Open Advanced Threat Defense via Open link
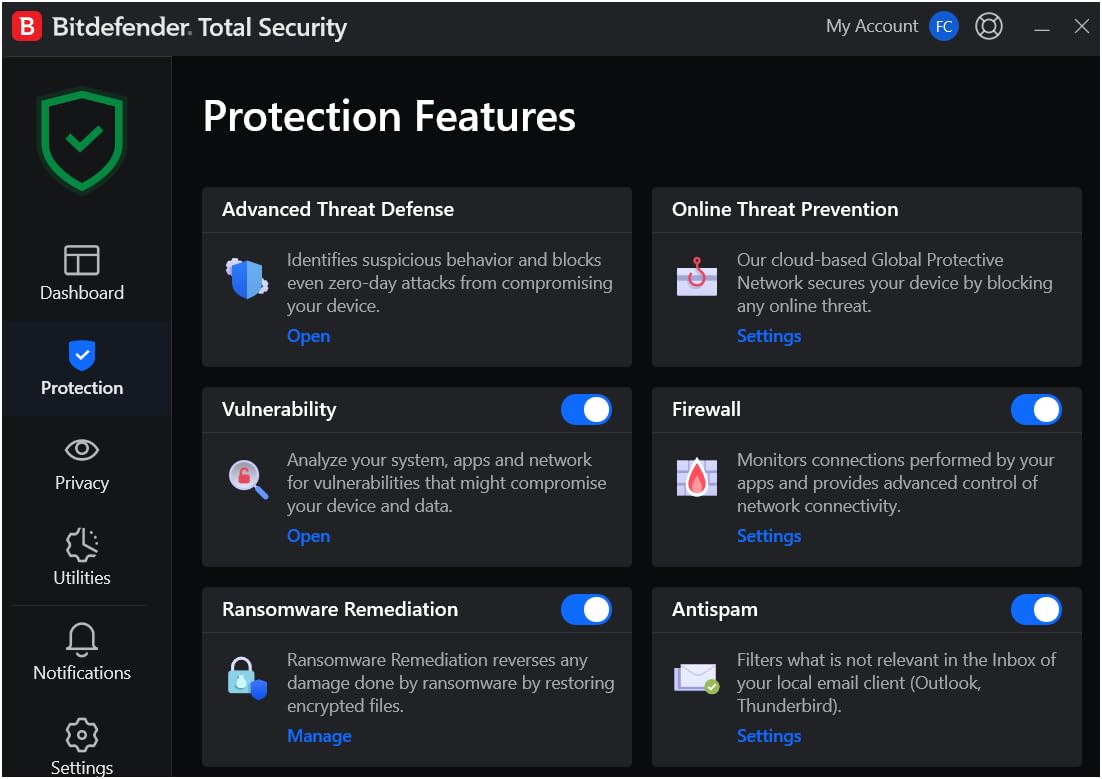The height and width of the screenshot is (779, 1102). click(309, 336)
